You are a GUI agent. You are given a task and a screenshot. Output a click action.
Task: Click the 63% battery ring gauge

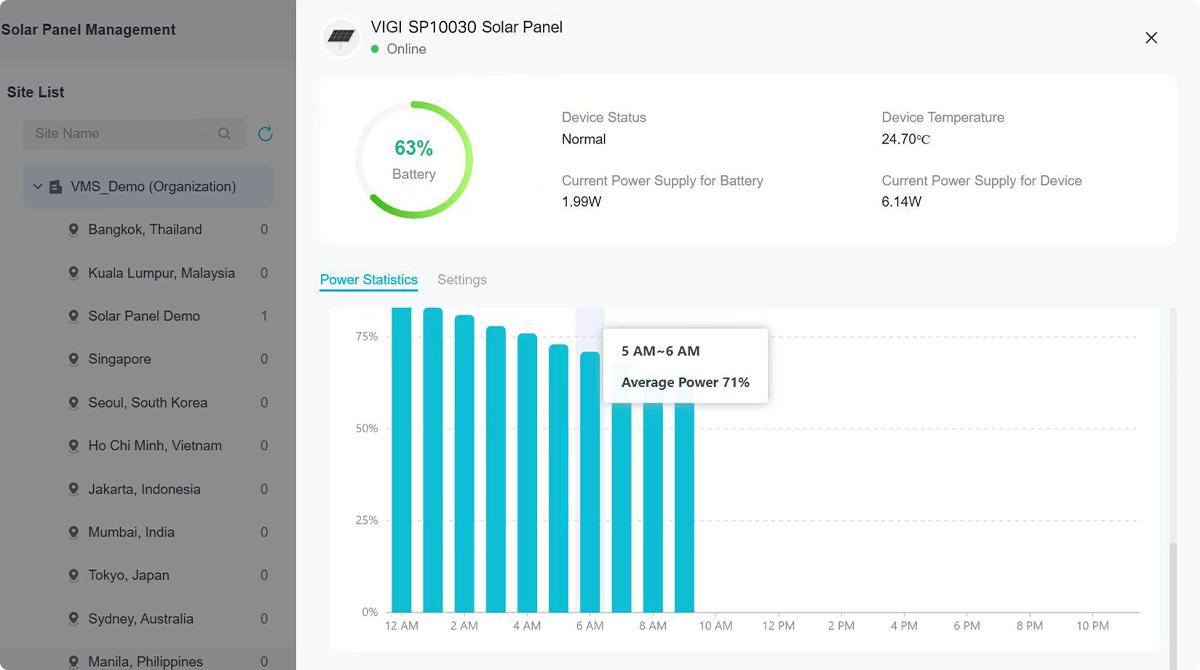(x=414, y=160)
